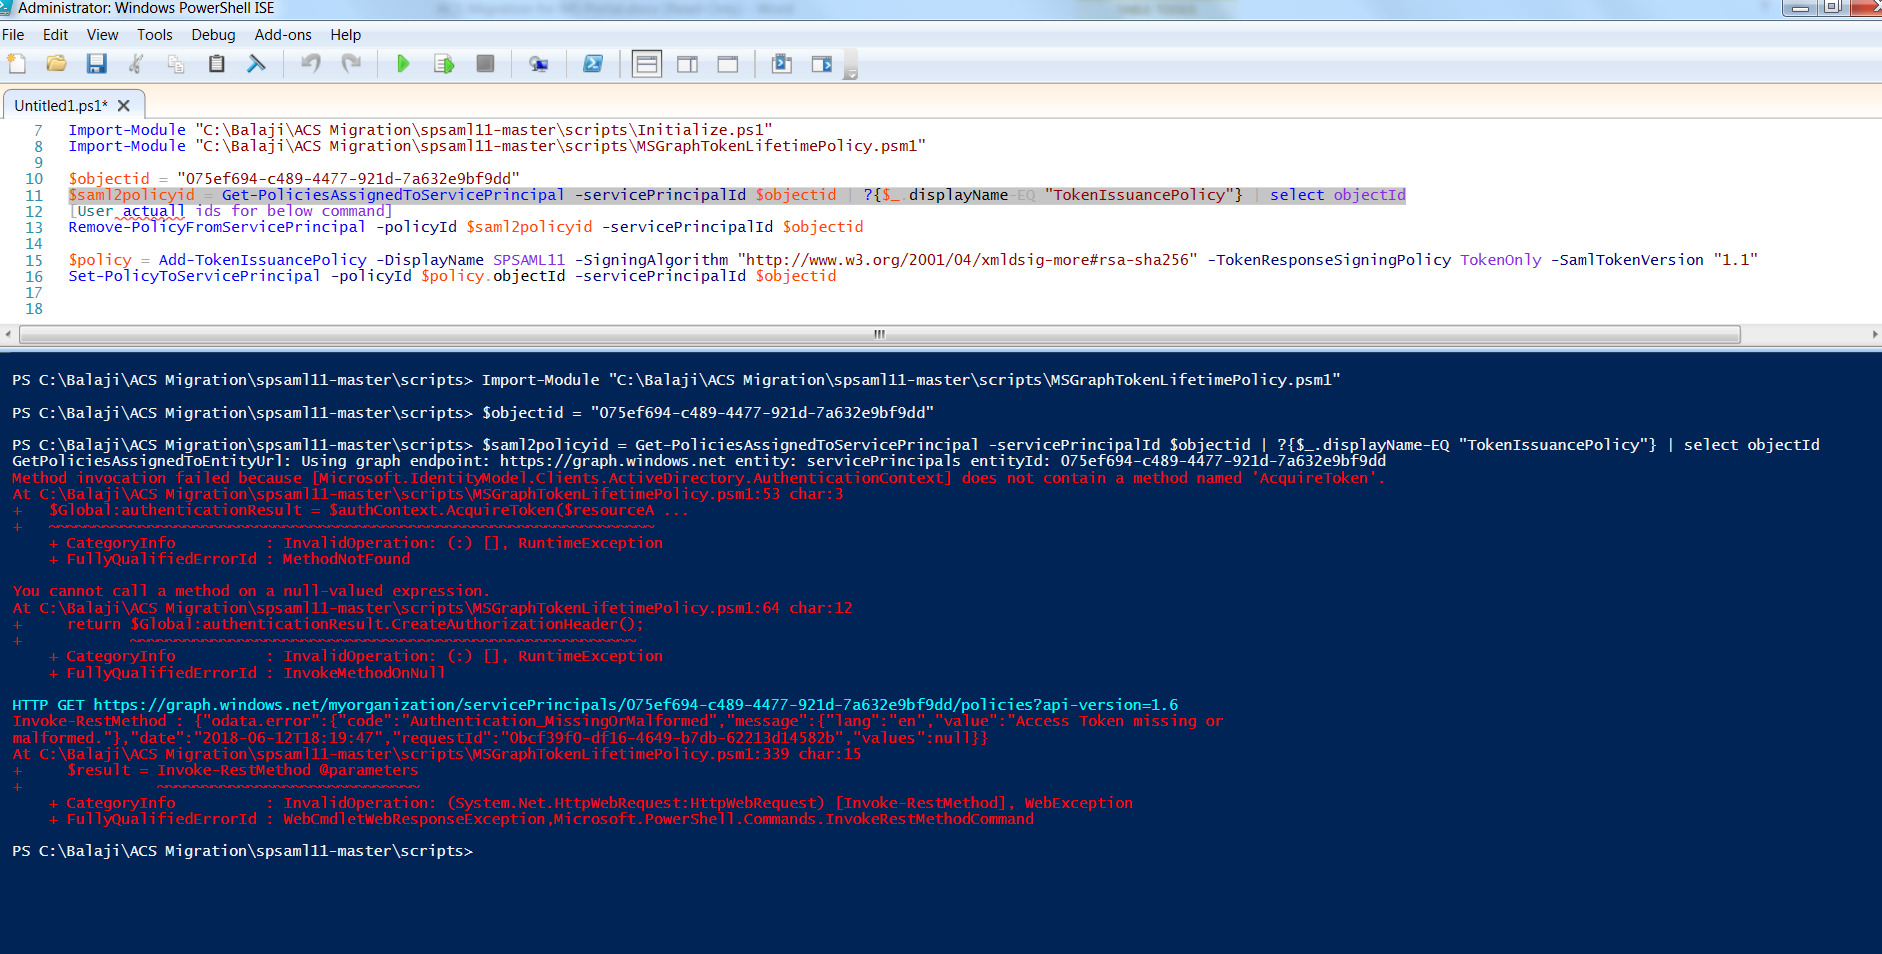The height and width of the screenshot is (954, 1882).
Task: Redo the last undone edit
Action: coord(351,64)
